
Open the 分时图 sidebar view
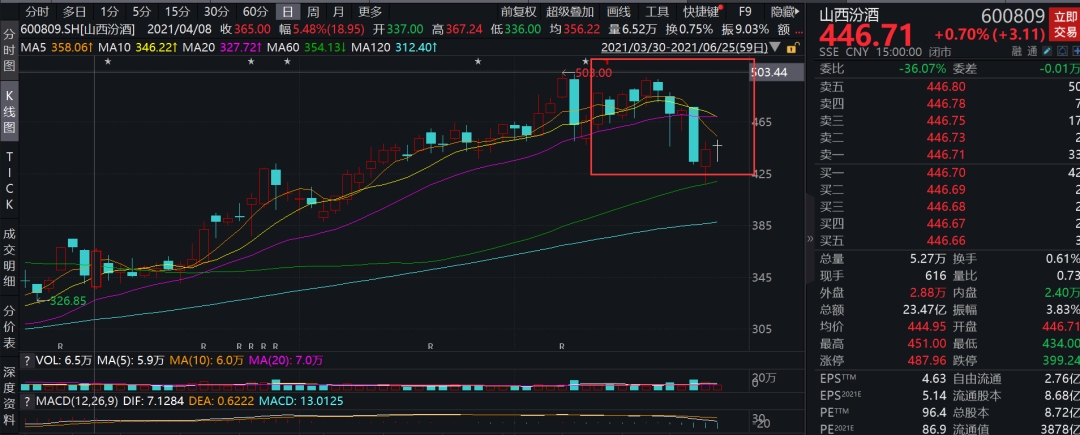pos(10,50)
